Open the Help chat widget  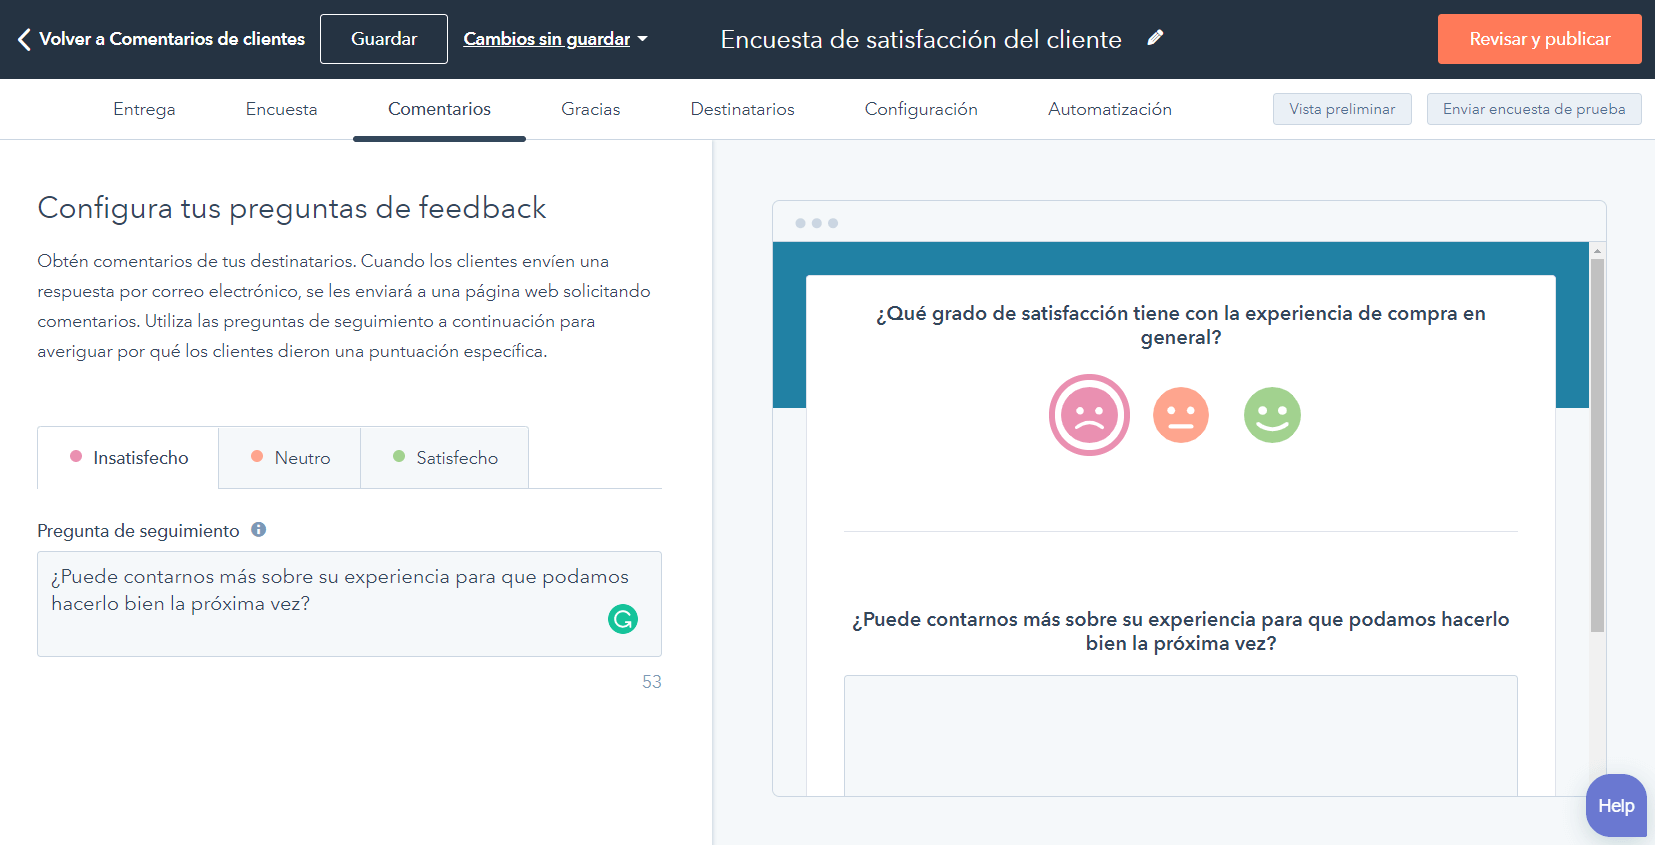pos(1615,805)
